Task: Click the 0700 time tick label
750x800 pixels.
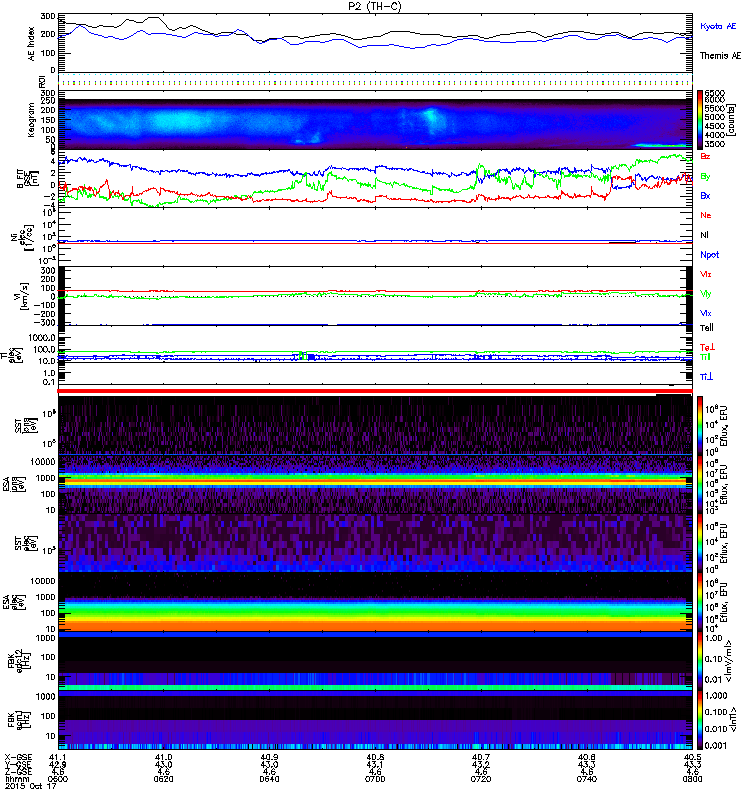Action: (x=375, y=780)
